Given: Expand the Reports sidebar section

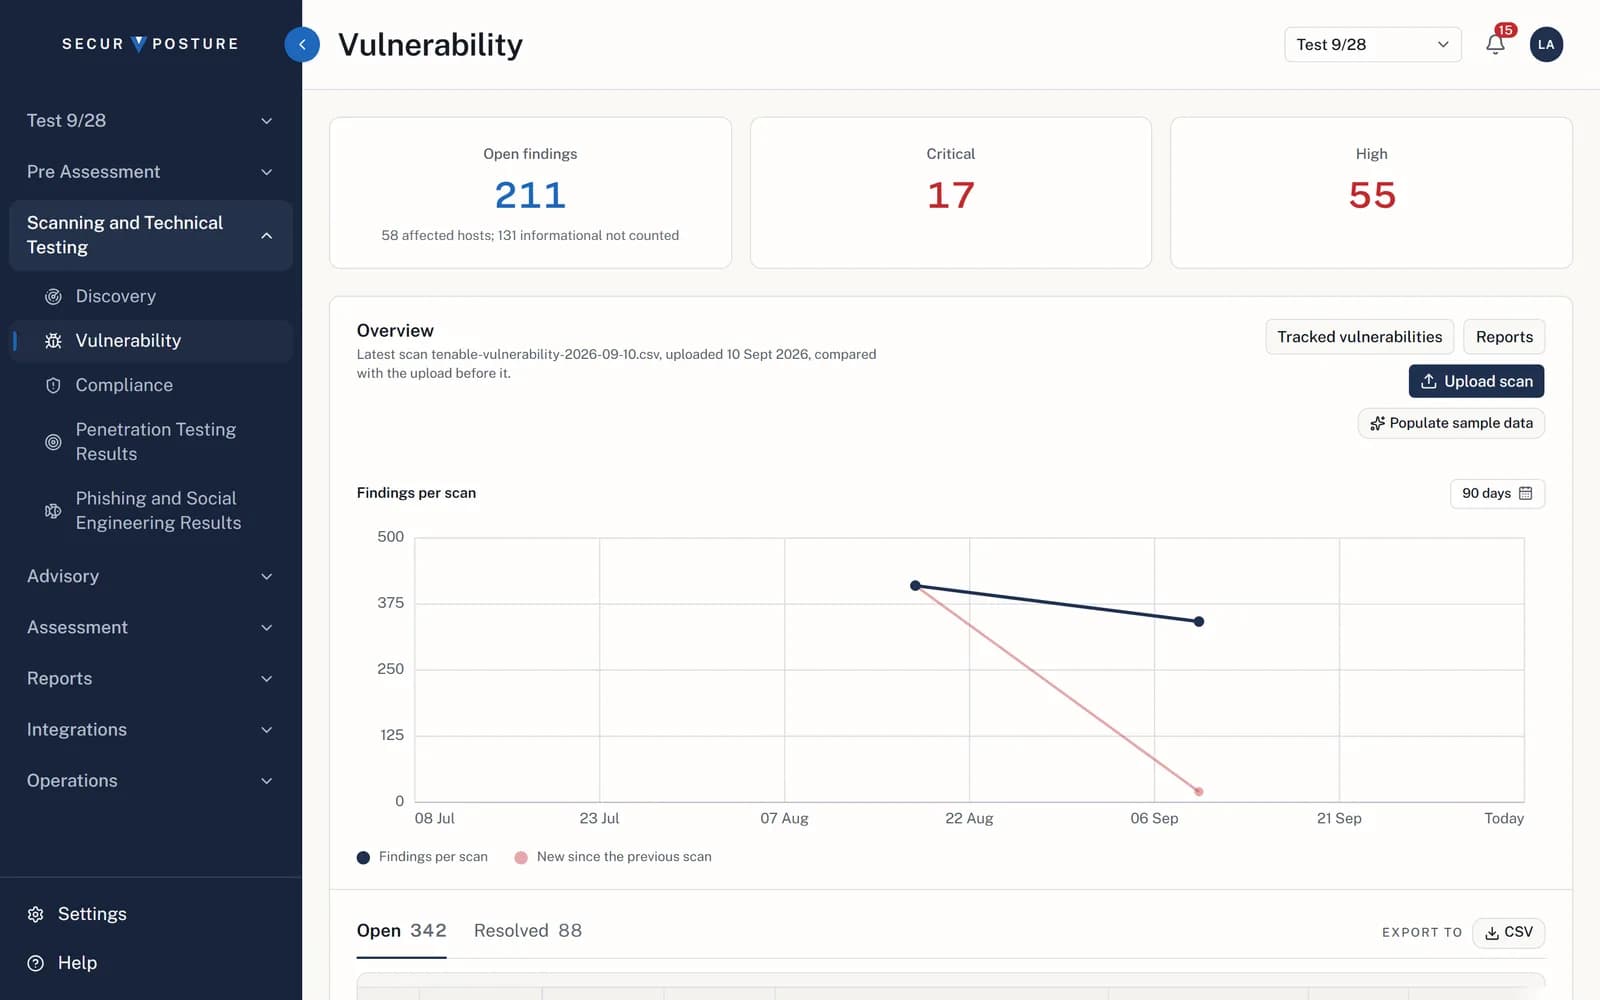Looking at the screenshot, I should click(150, 678).
